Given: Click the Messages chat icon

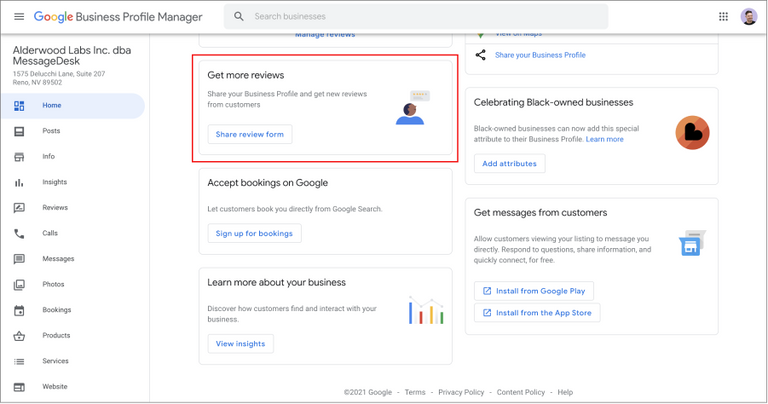Looking at the screenshot, I should (19, 259).
